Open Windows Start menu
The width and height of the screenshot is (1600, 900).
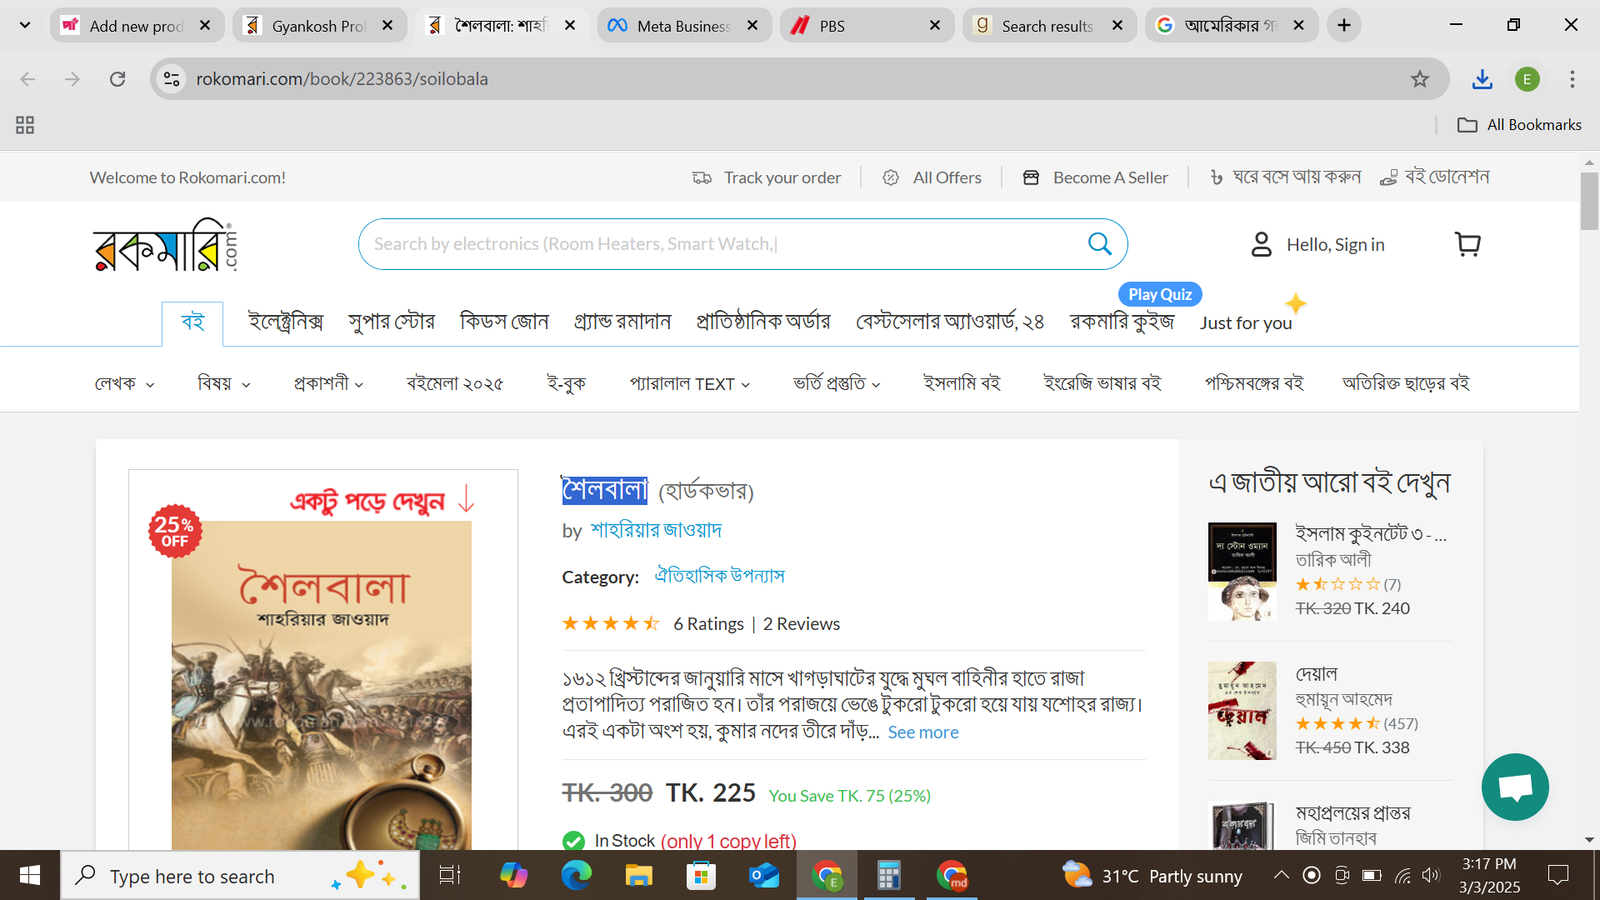[x=30, y=876]
